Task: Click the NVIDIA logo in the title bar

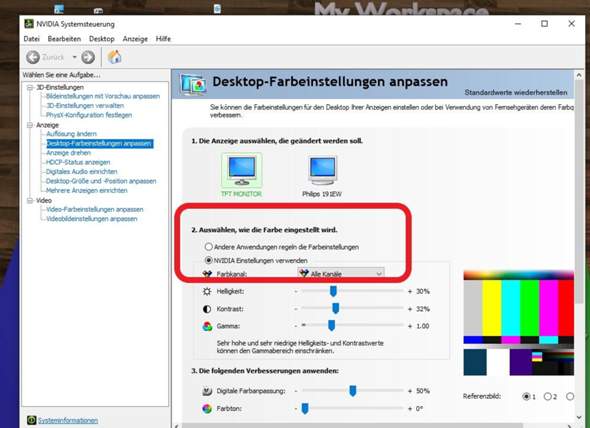Action: (29, 24)
